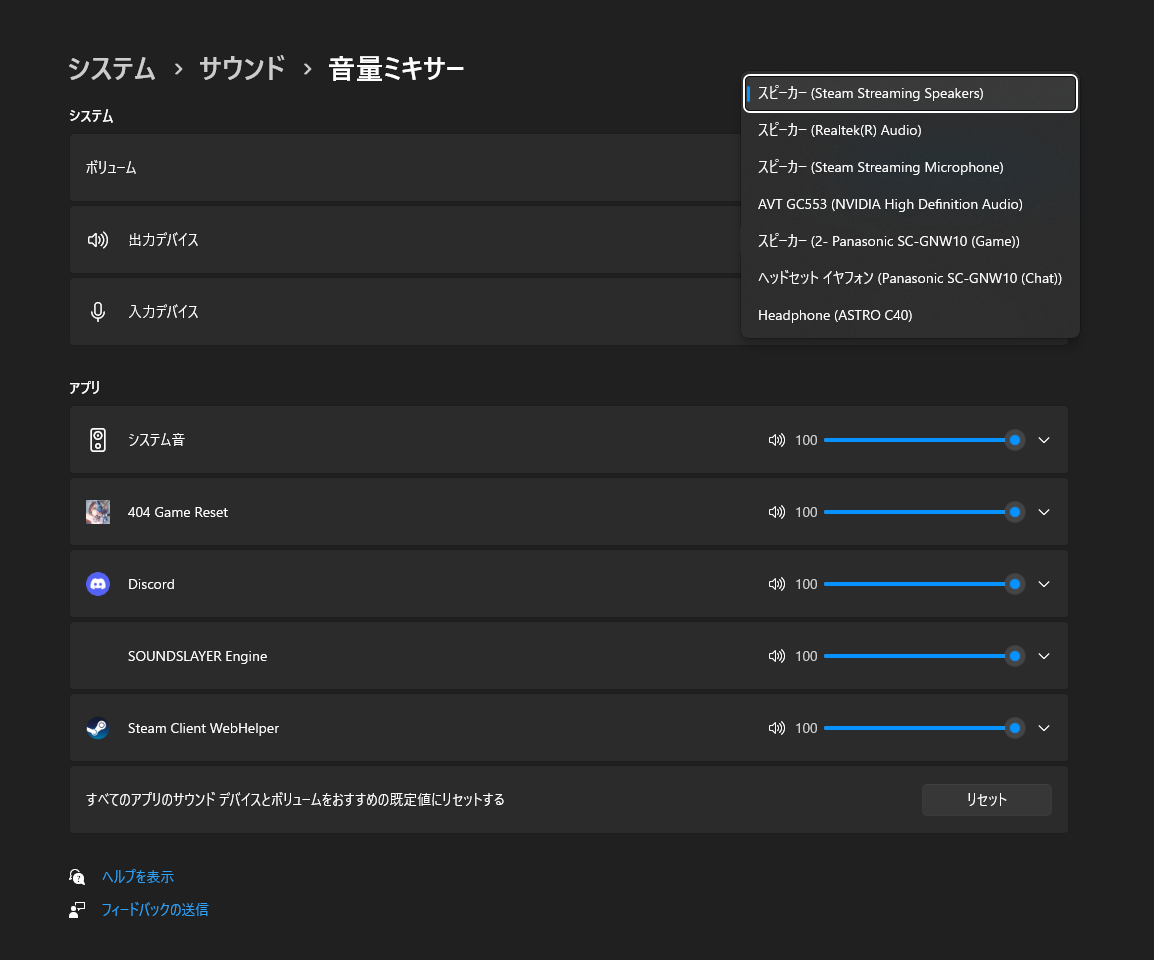Click the SOUNDSLAYER Engine volume slider handle
Screen dimensions: 1154x960
pyautogui.click(x=1015, y=656)
